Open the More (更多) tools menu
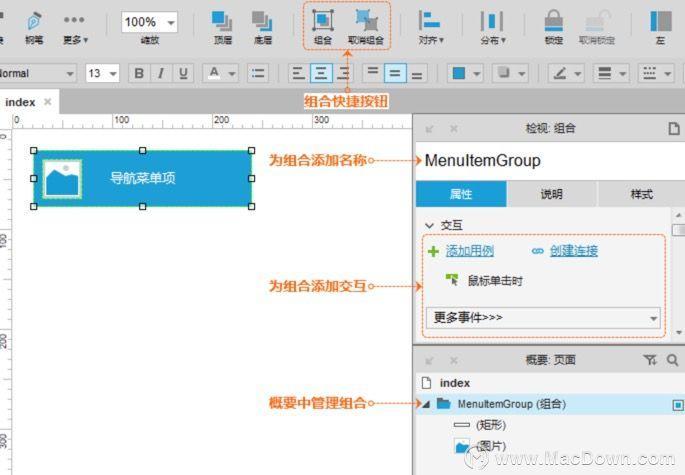Screen dimensions: 685x475 tap(75, 28)
